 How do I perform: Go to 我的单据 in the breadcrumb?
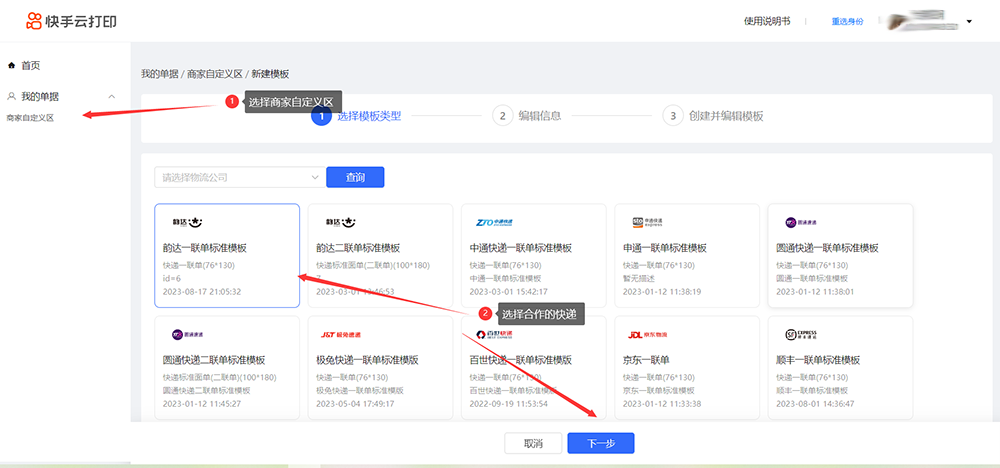[159, 74]
